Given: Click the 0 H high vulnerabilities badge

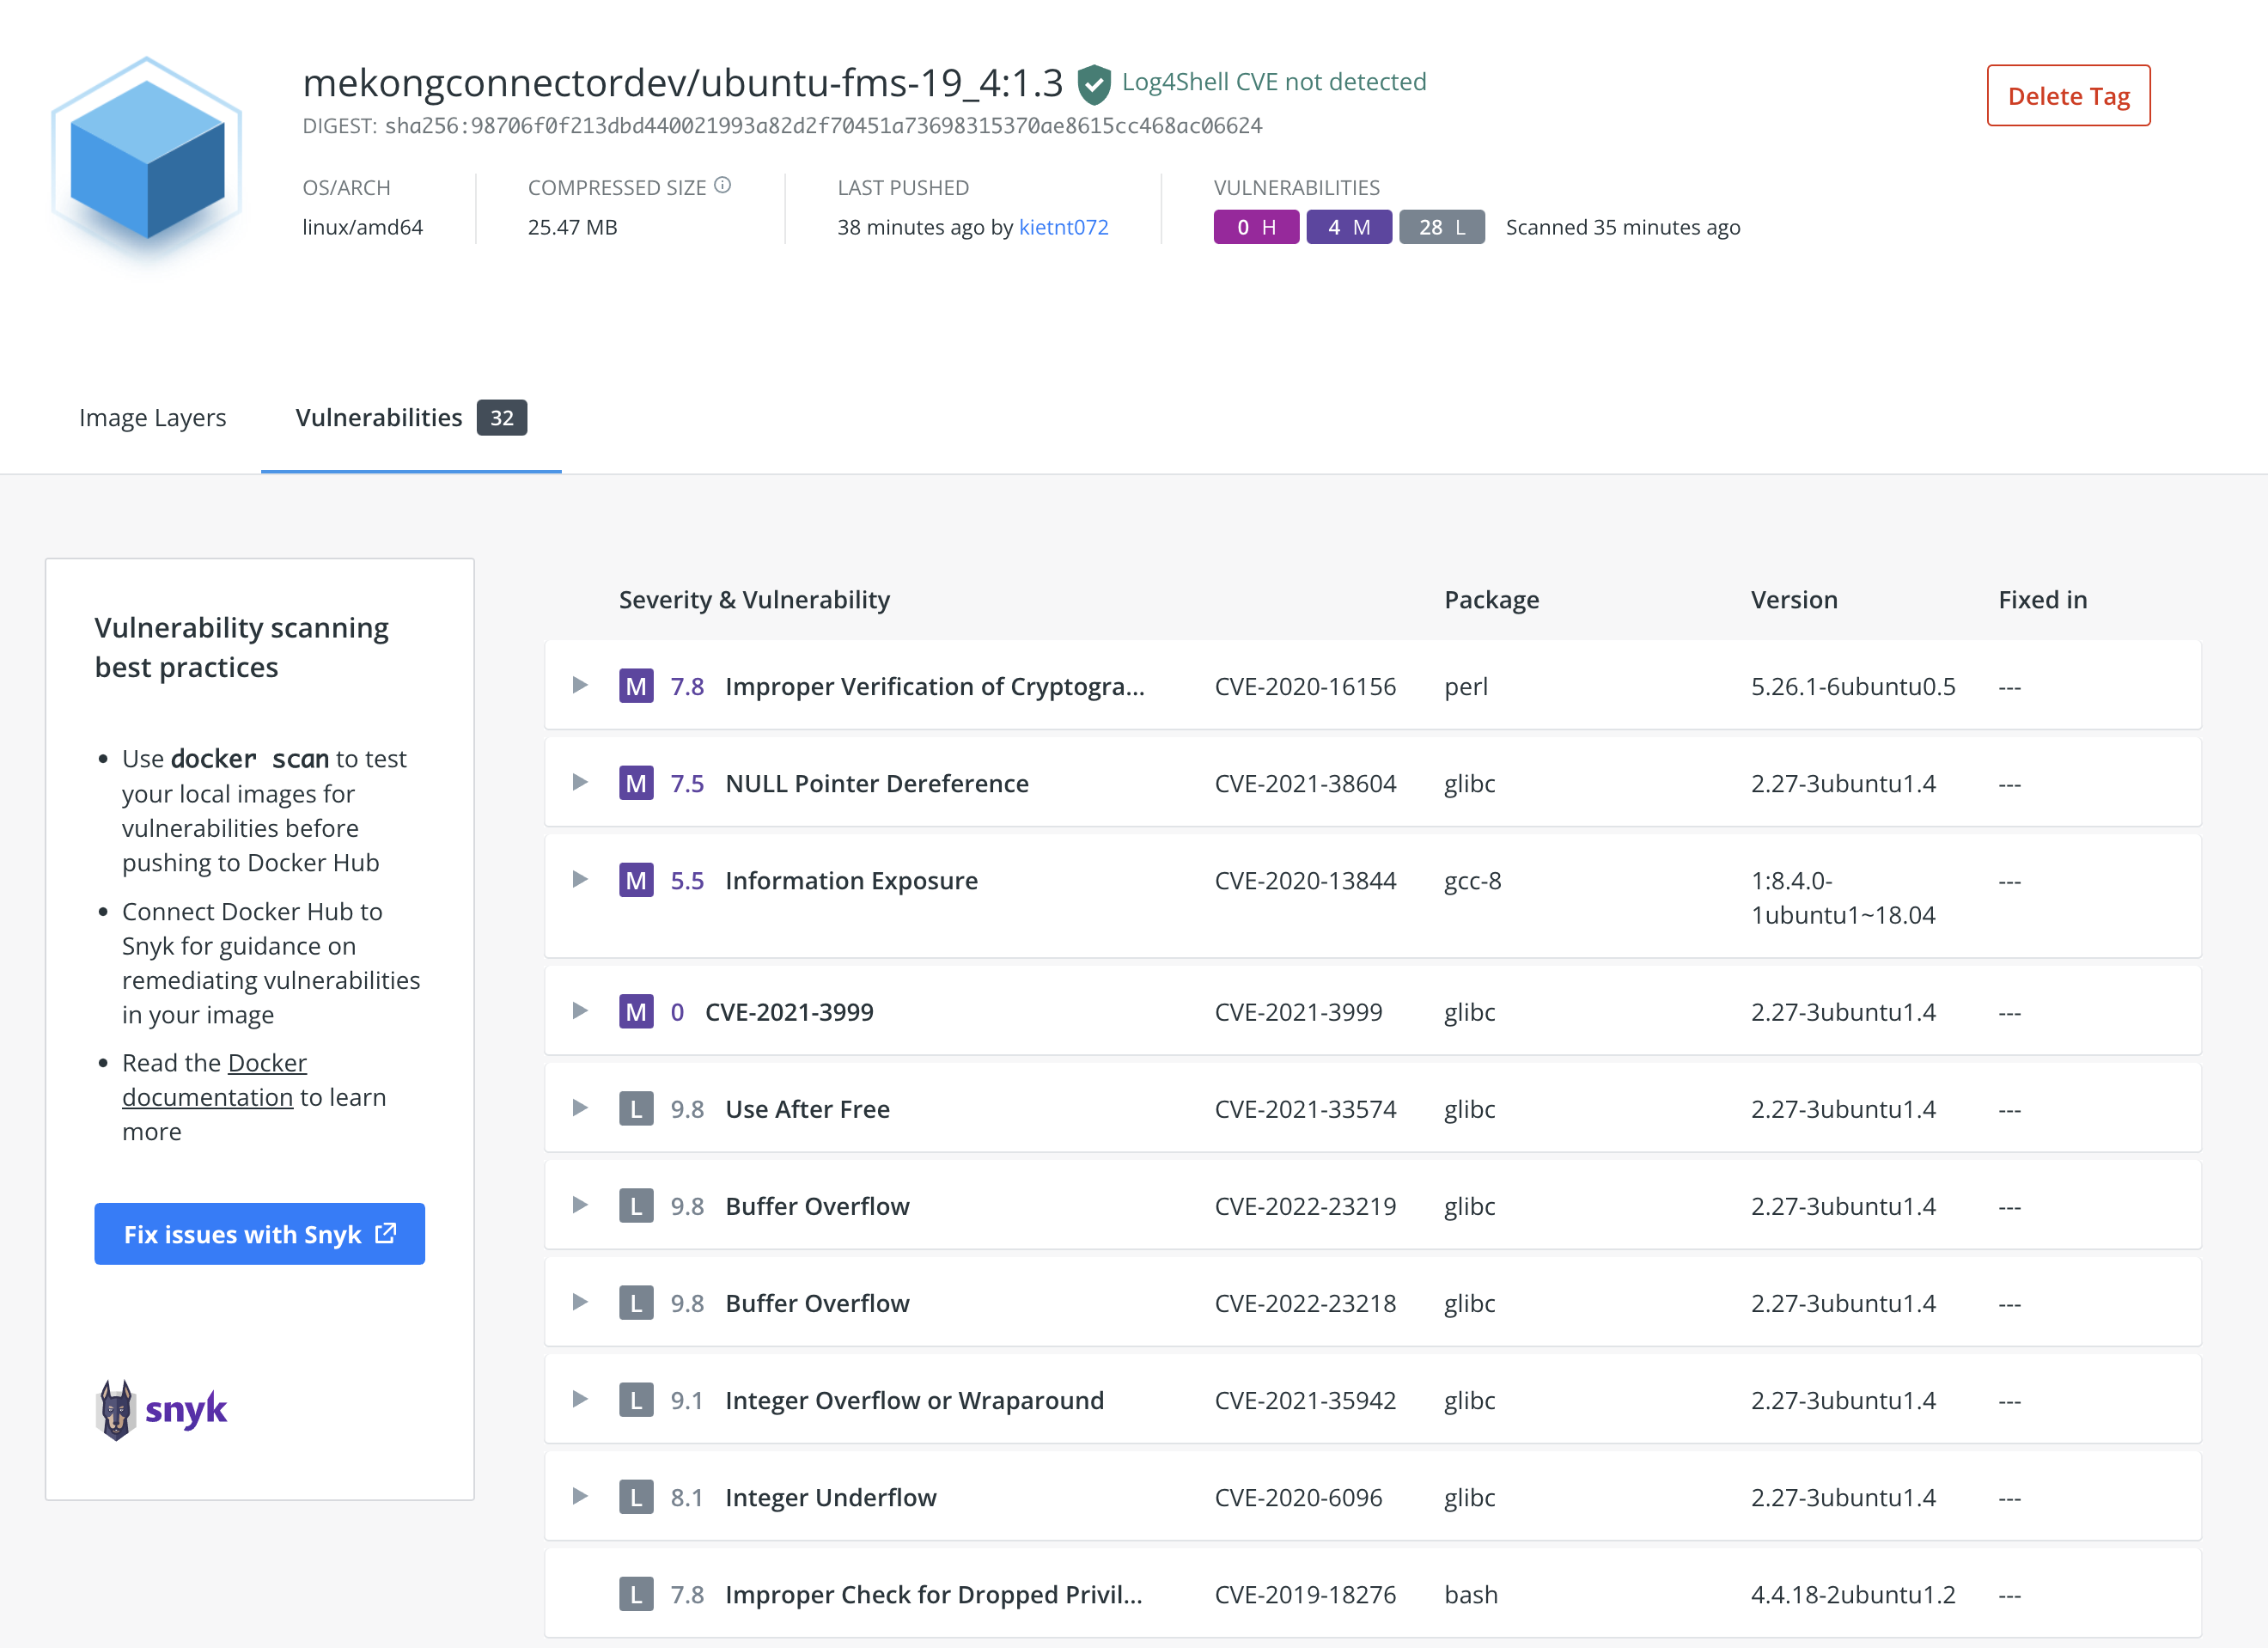Looking at the screenshot, I should click(x=1256, y=227).
